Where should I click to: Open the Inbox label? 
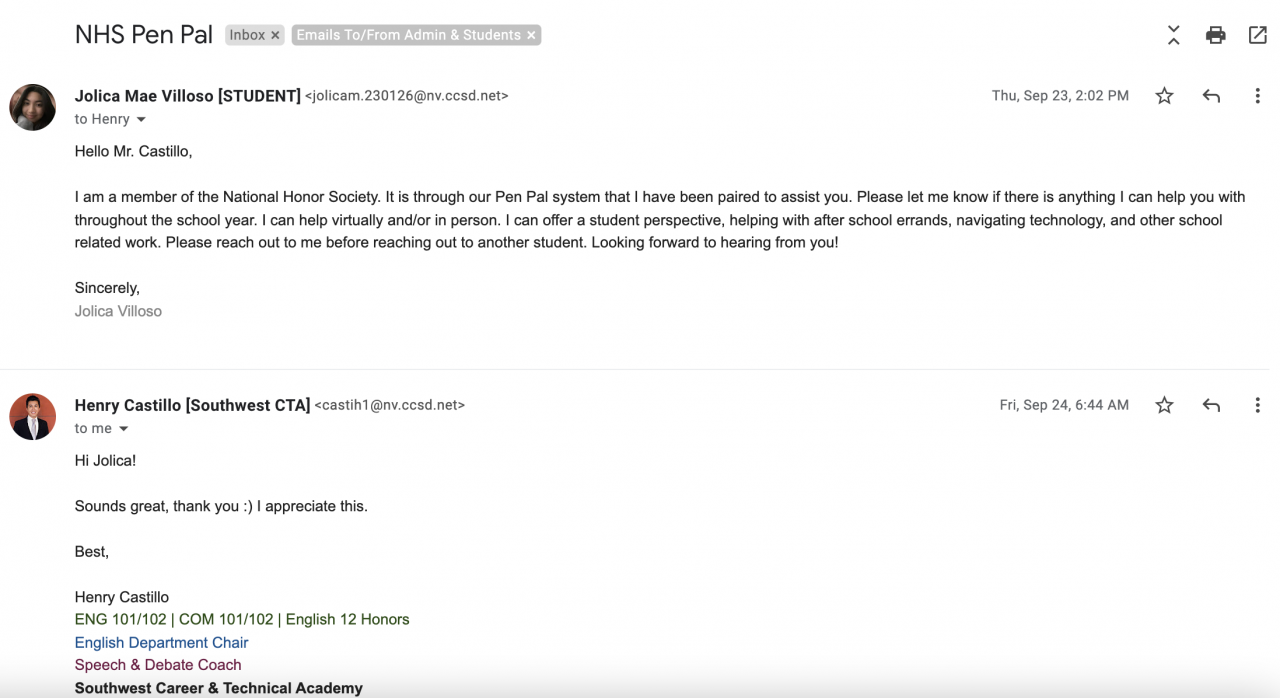(x=247, y=35)
